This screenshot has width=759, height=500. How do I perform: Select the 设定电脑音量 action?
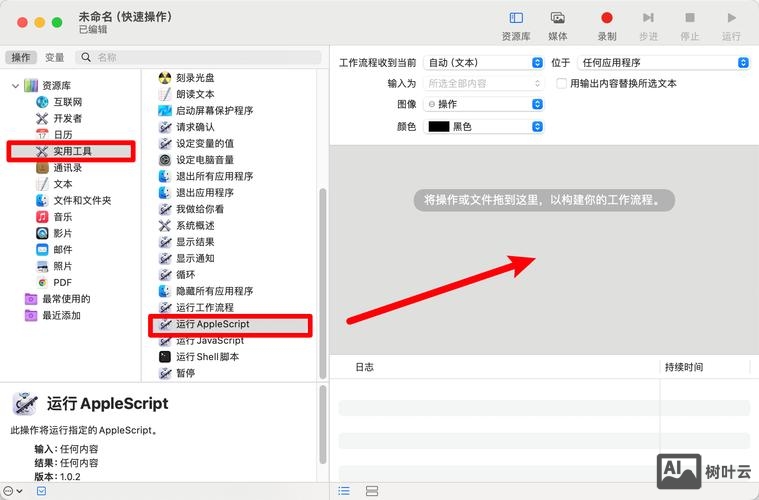(197, 160)
